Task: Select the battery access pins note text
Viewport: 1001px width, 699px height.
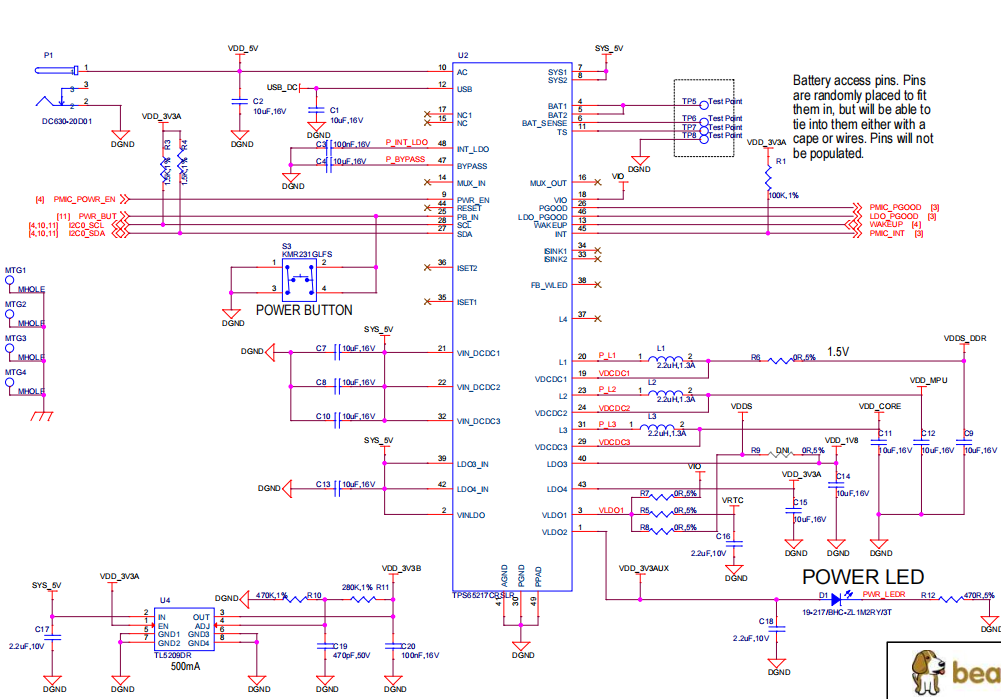Action: click(864, 117)
